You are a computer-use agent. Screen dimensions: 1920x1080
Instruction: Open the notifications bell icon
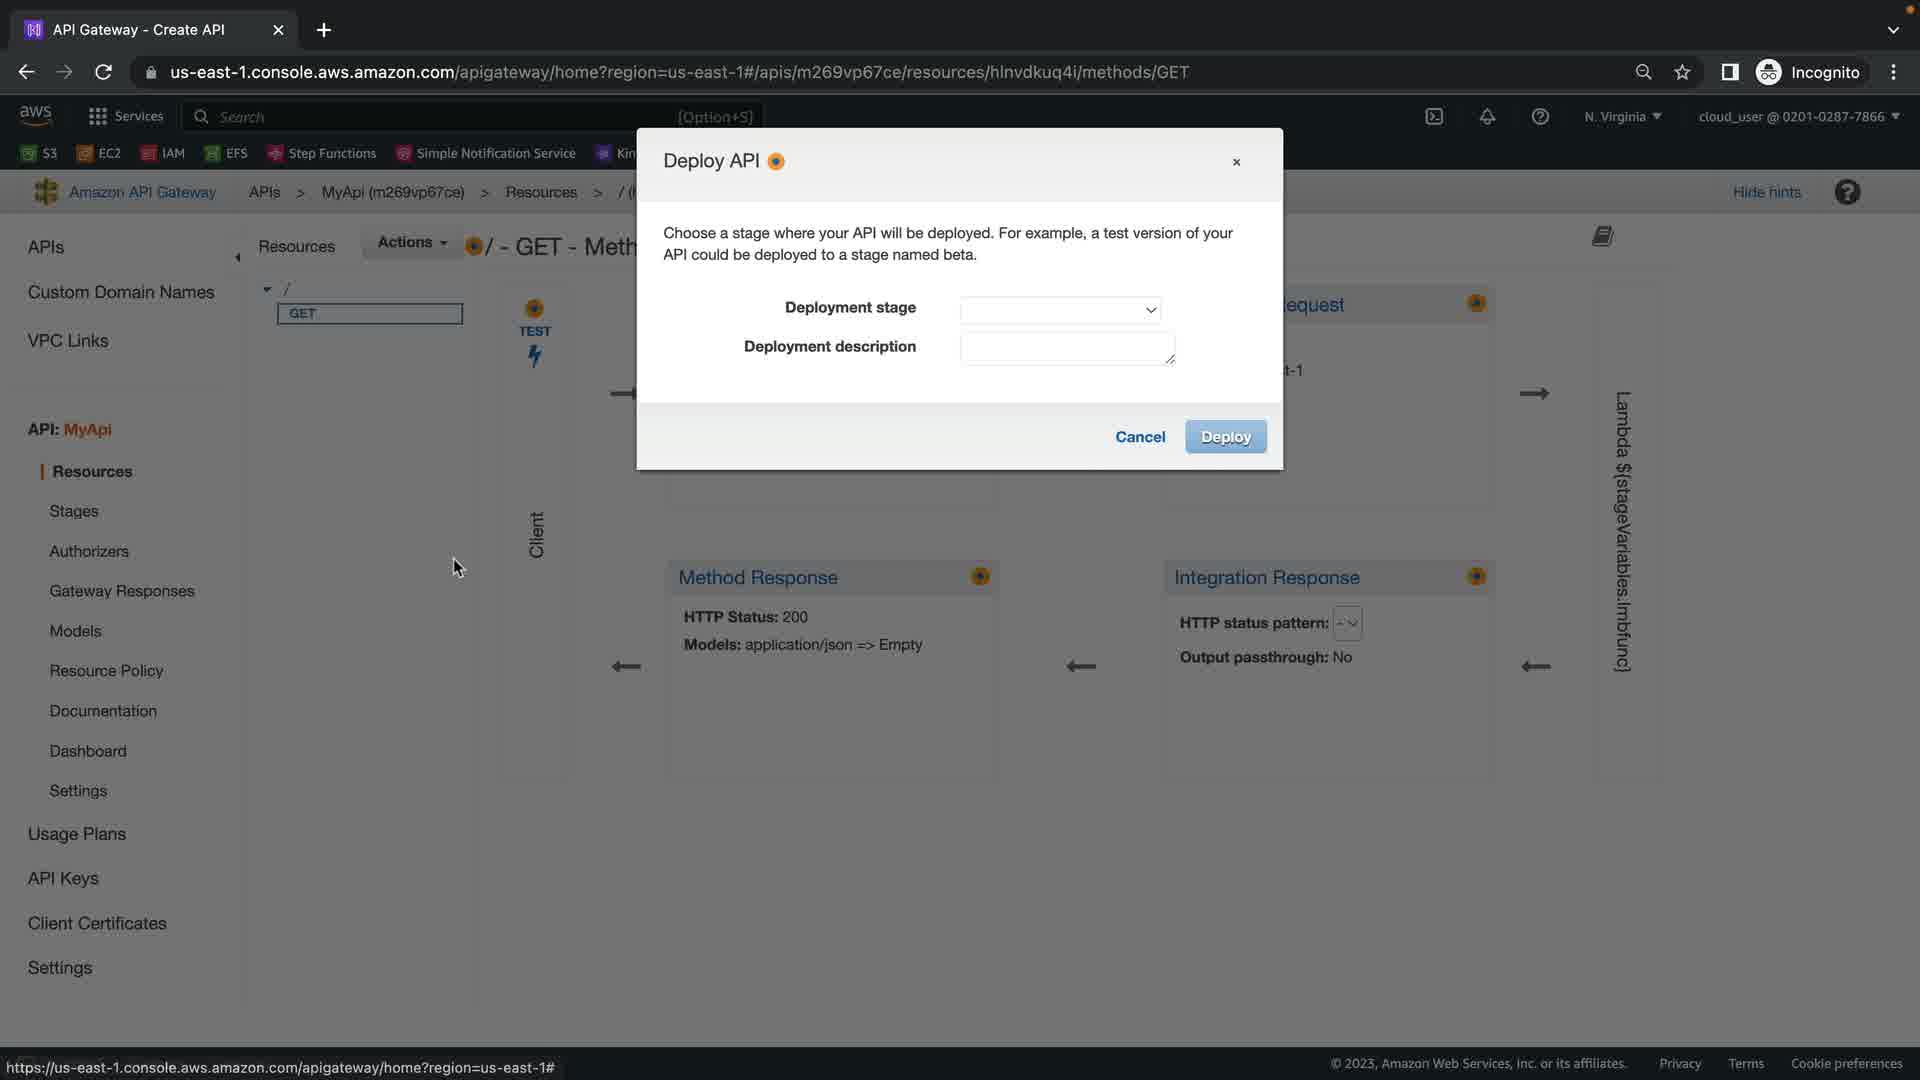[1487, 117]
